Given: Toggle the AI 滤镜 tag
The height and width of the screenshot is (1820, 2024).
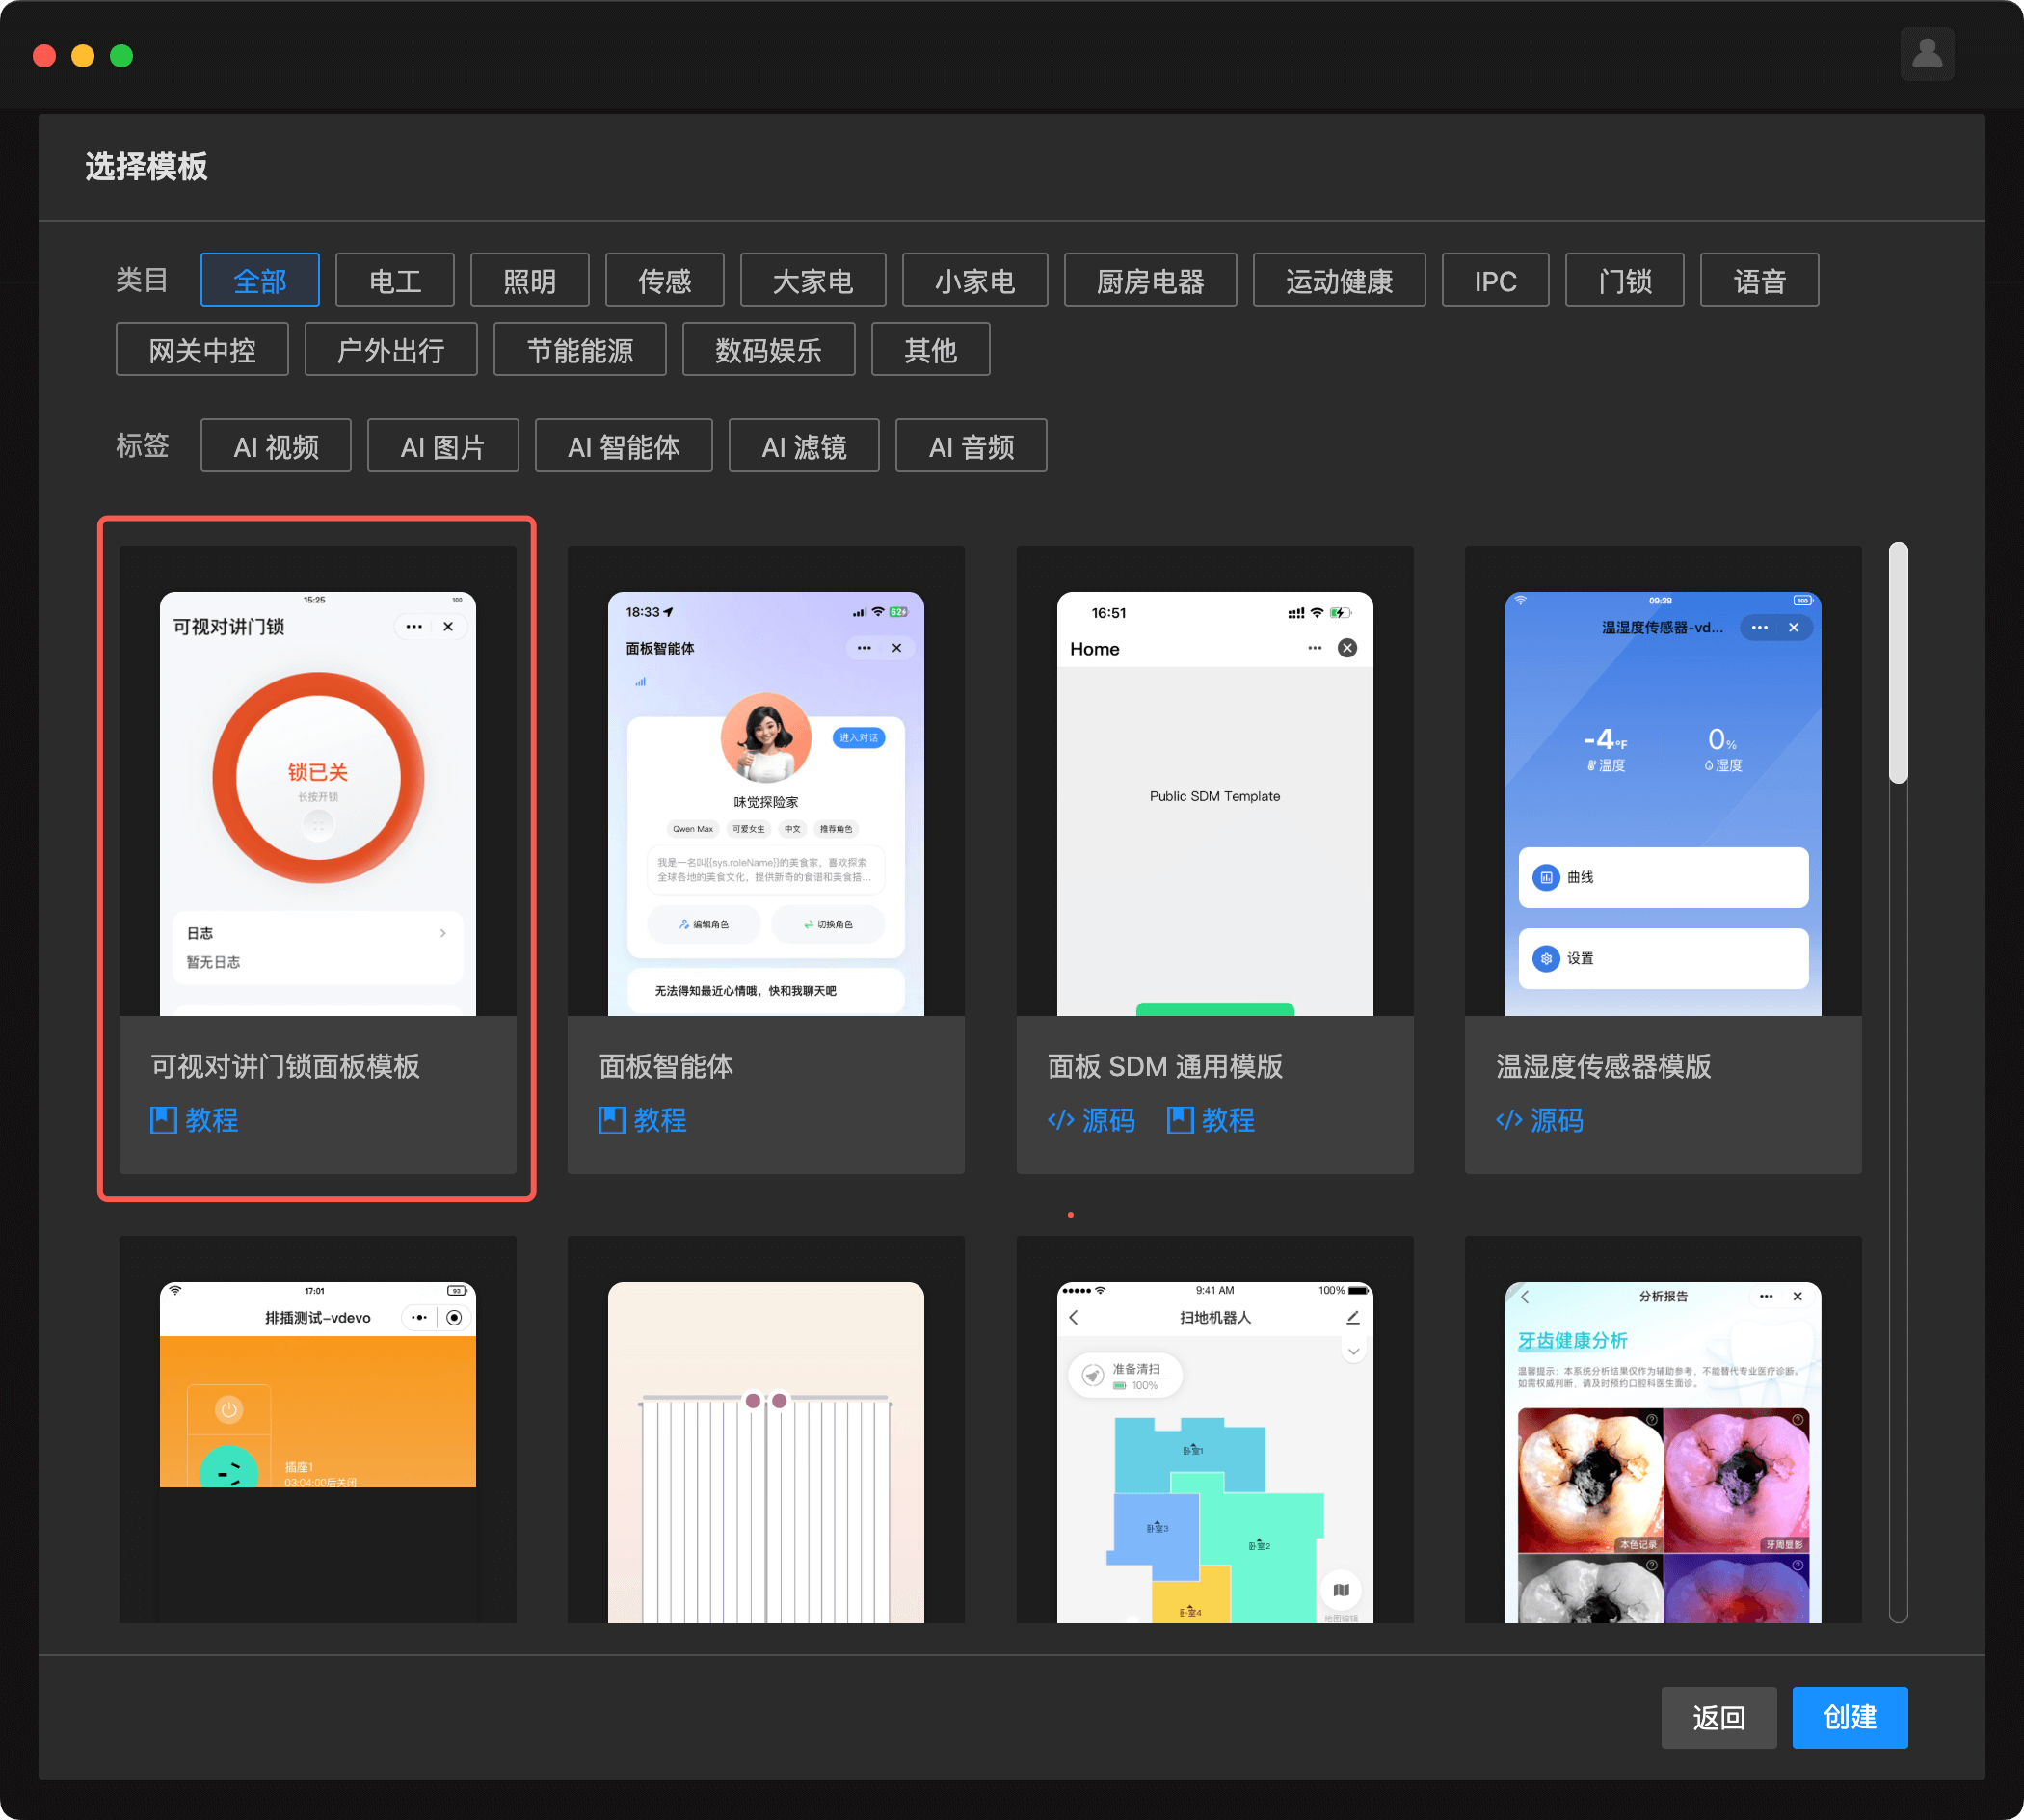Looking at the screenshot, I should point(804,447).
